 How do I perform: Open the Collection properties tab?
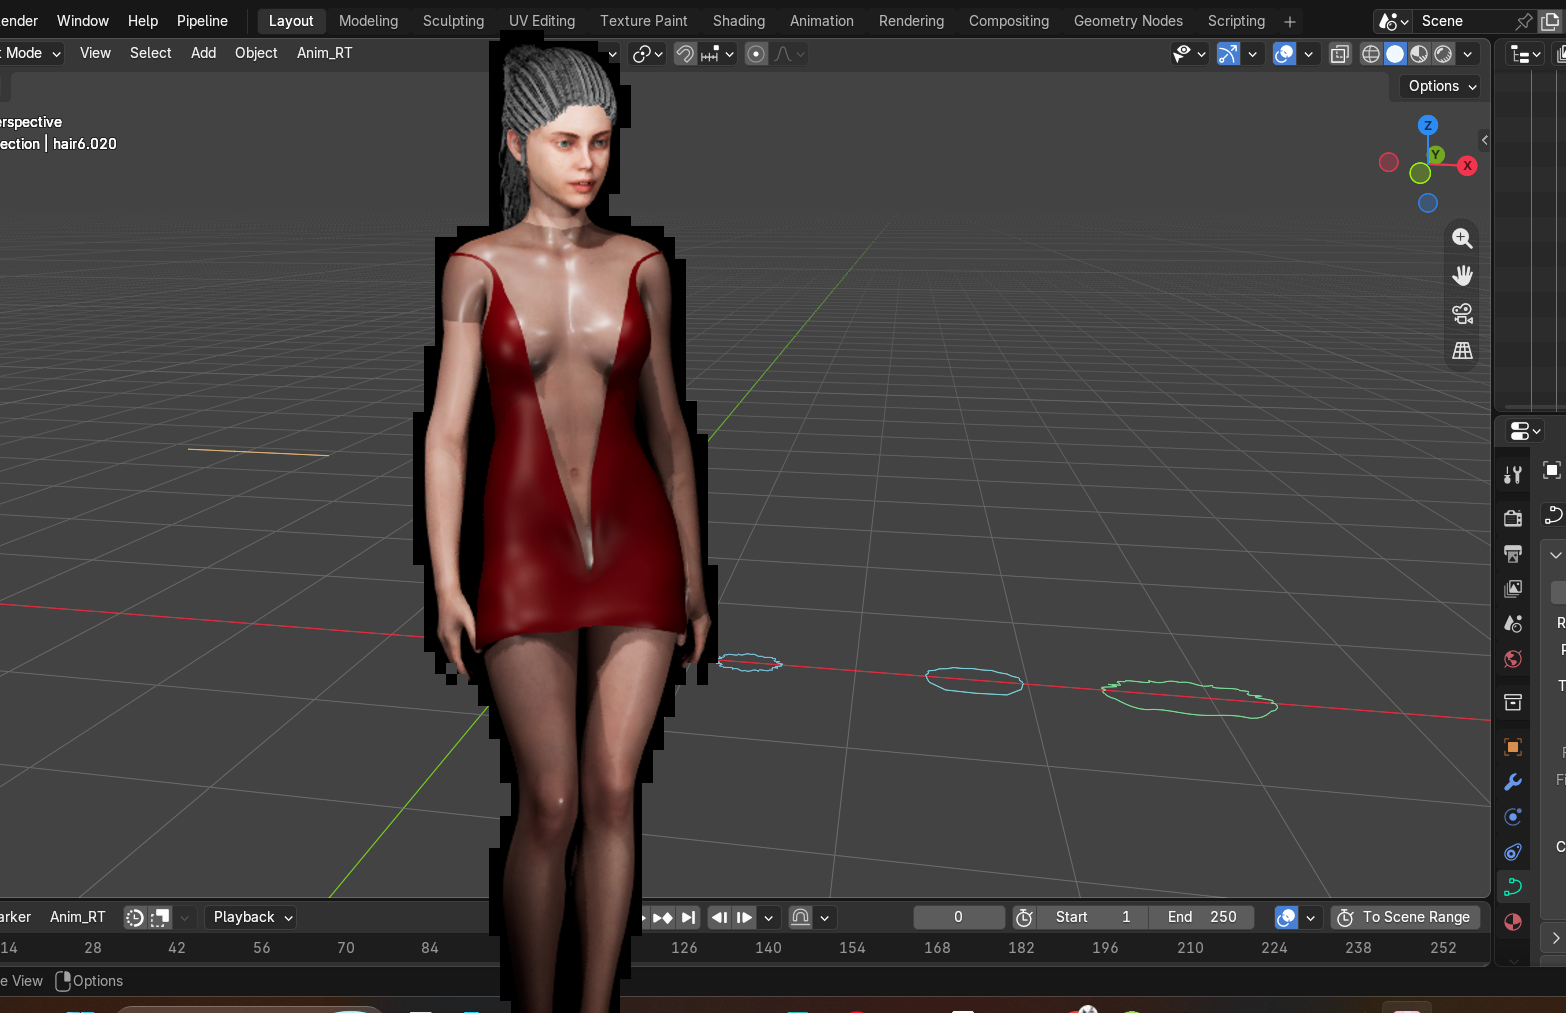point(1513,702)
